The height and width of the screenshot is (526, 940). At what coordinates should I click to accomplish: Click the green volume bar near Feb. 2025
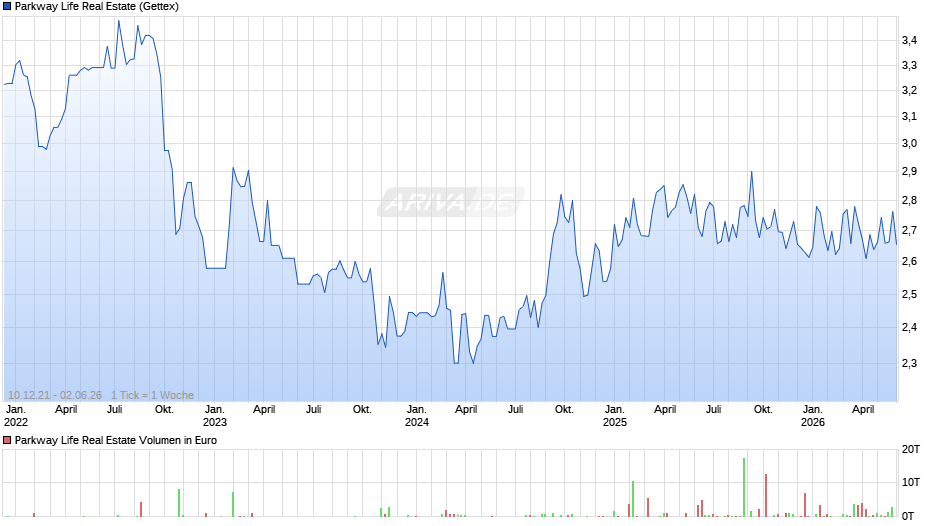[632, 499]
